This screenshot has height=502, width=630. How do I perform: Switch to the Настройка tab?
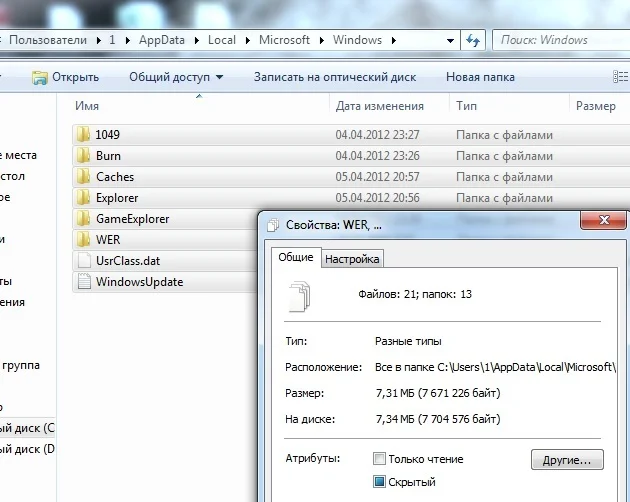click(352, 259)
